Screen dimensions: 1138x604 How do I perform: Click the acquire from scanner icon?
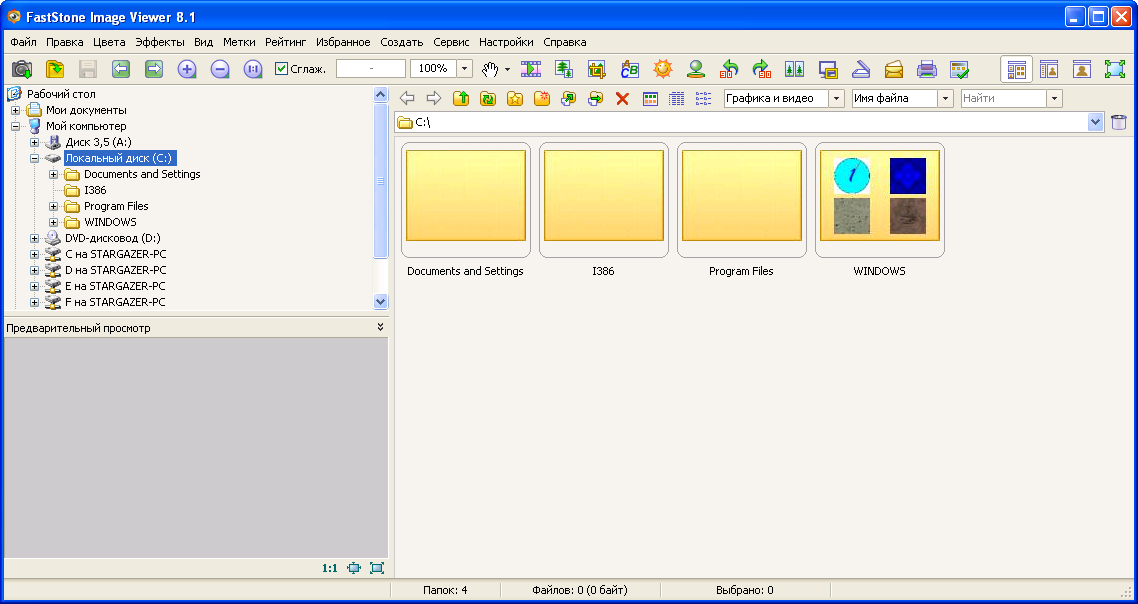pos(860,69)
